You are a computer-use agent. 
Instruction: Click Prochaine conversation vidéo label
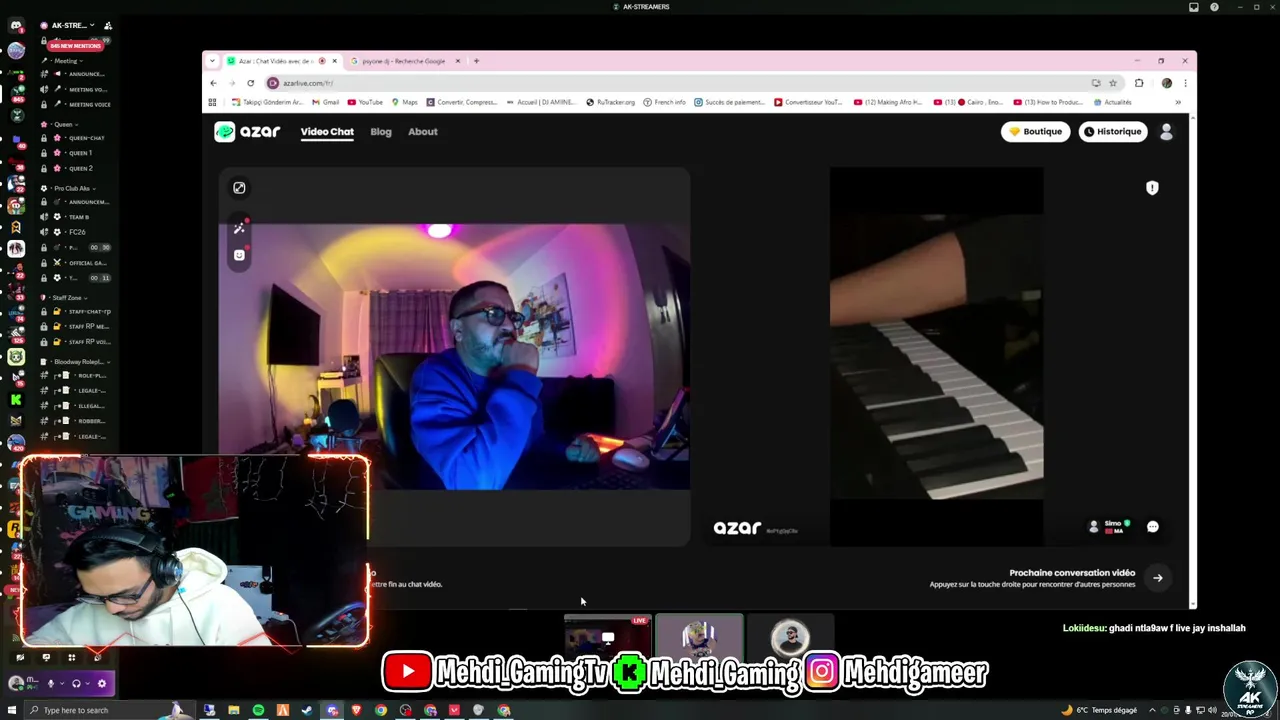[x=1072, y=573]
